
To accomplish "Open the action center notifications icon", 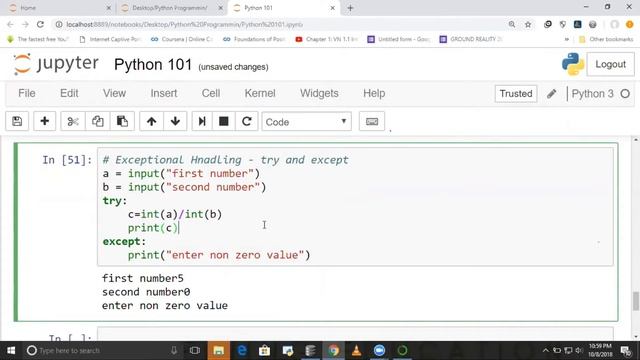I will (625, 350).
